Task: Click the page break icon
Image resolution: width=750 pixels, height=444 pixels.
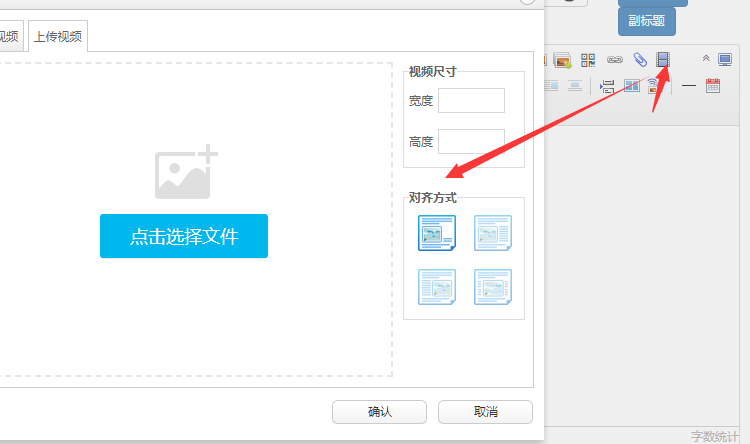Action: coord(607,86)
